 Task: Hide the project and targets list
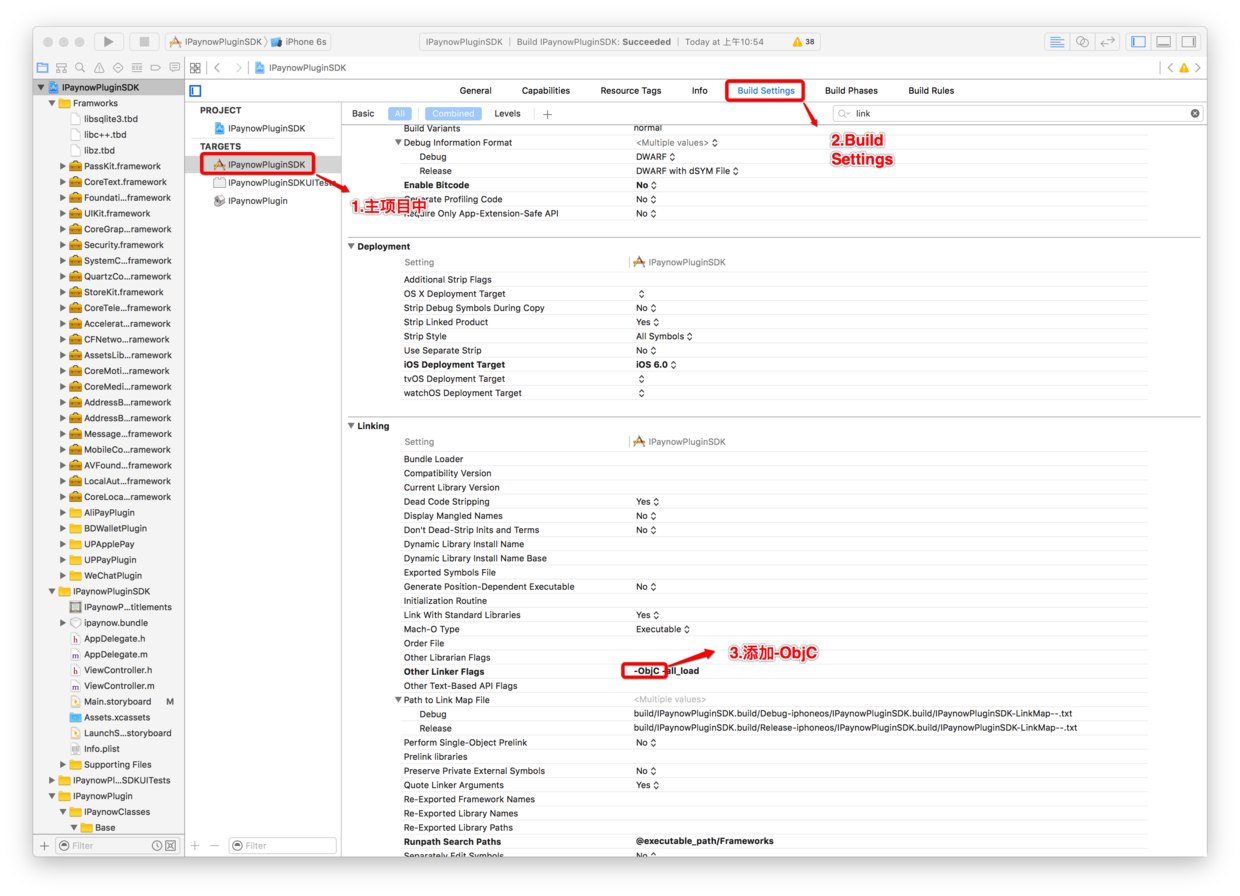pyautogui.click(x=196, y=91)
